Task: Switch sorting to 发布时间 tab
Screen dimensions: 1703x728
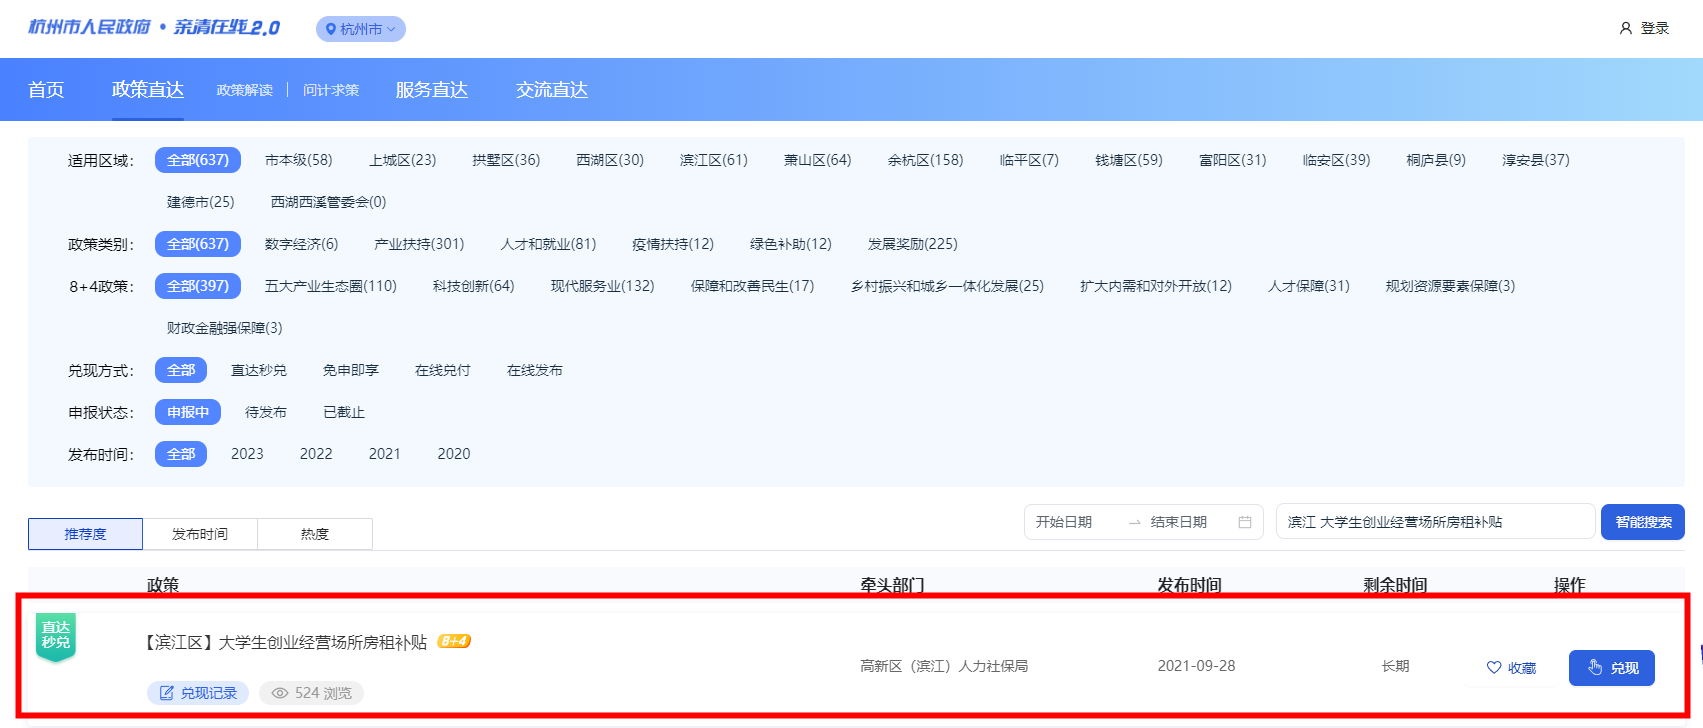Action: [x=200, y=534]
